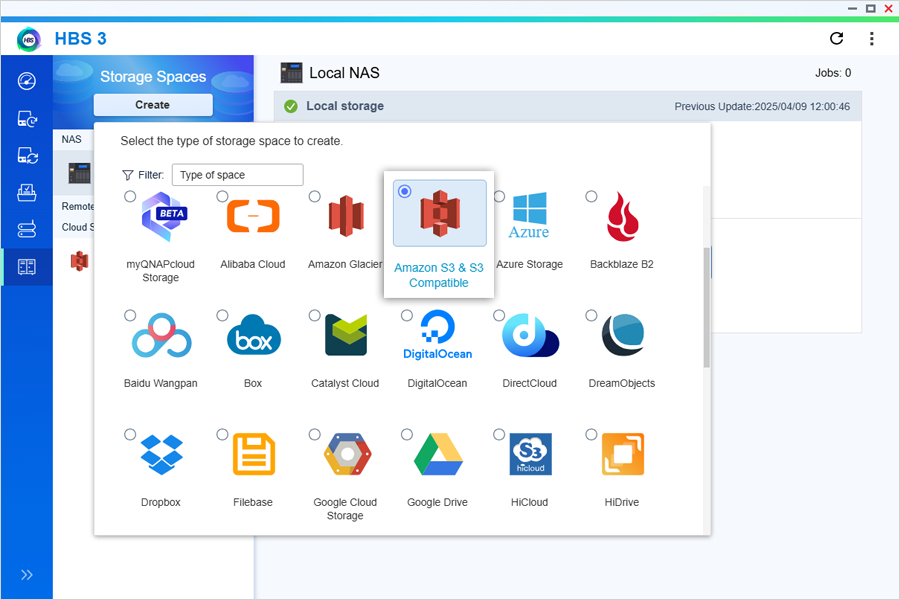This screenshot has width=900, height=600.
Task: Click the Amazon Glacier logo icon
Action: tap(346, 216)
